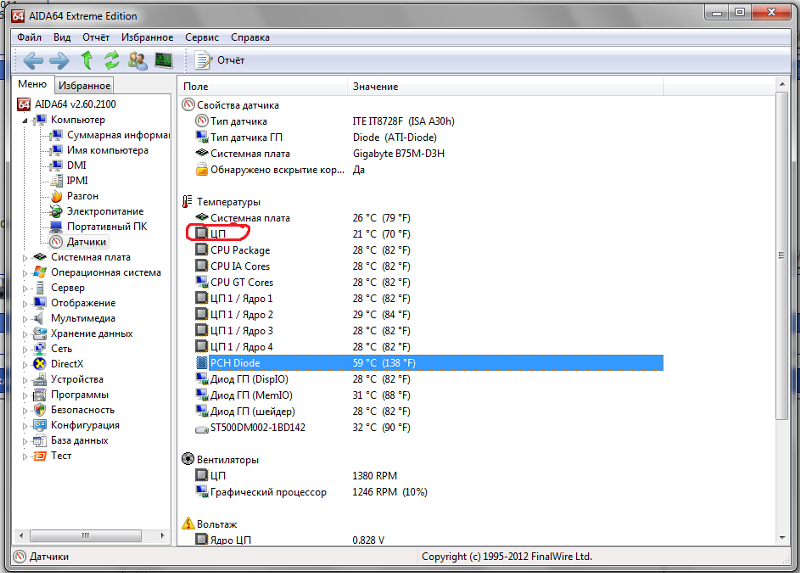
Task: Click the Датчики sensor icon in tree
Action: (x=56, y=242)
